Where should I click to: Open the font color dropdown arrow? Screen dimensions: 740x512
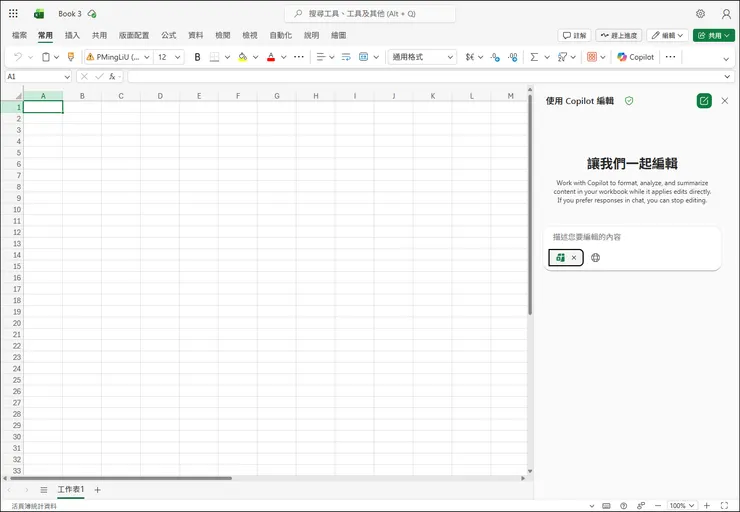point(284,57)
